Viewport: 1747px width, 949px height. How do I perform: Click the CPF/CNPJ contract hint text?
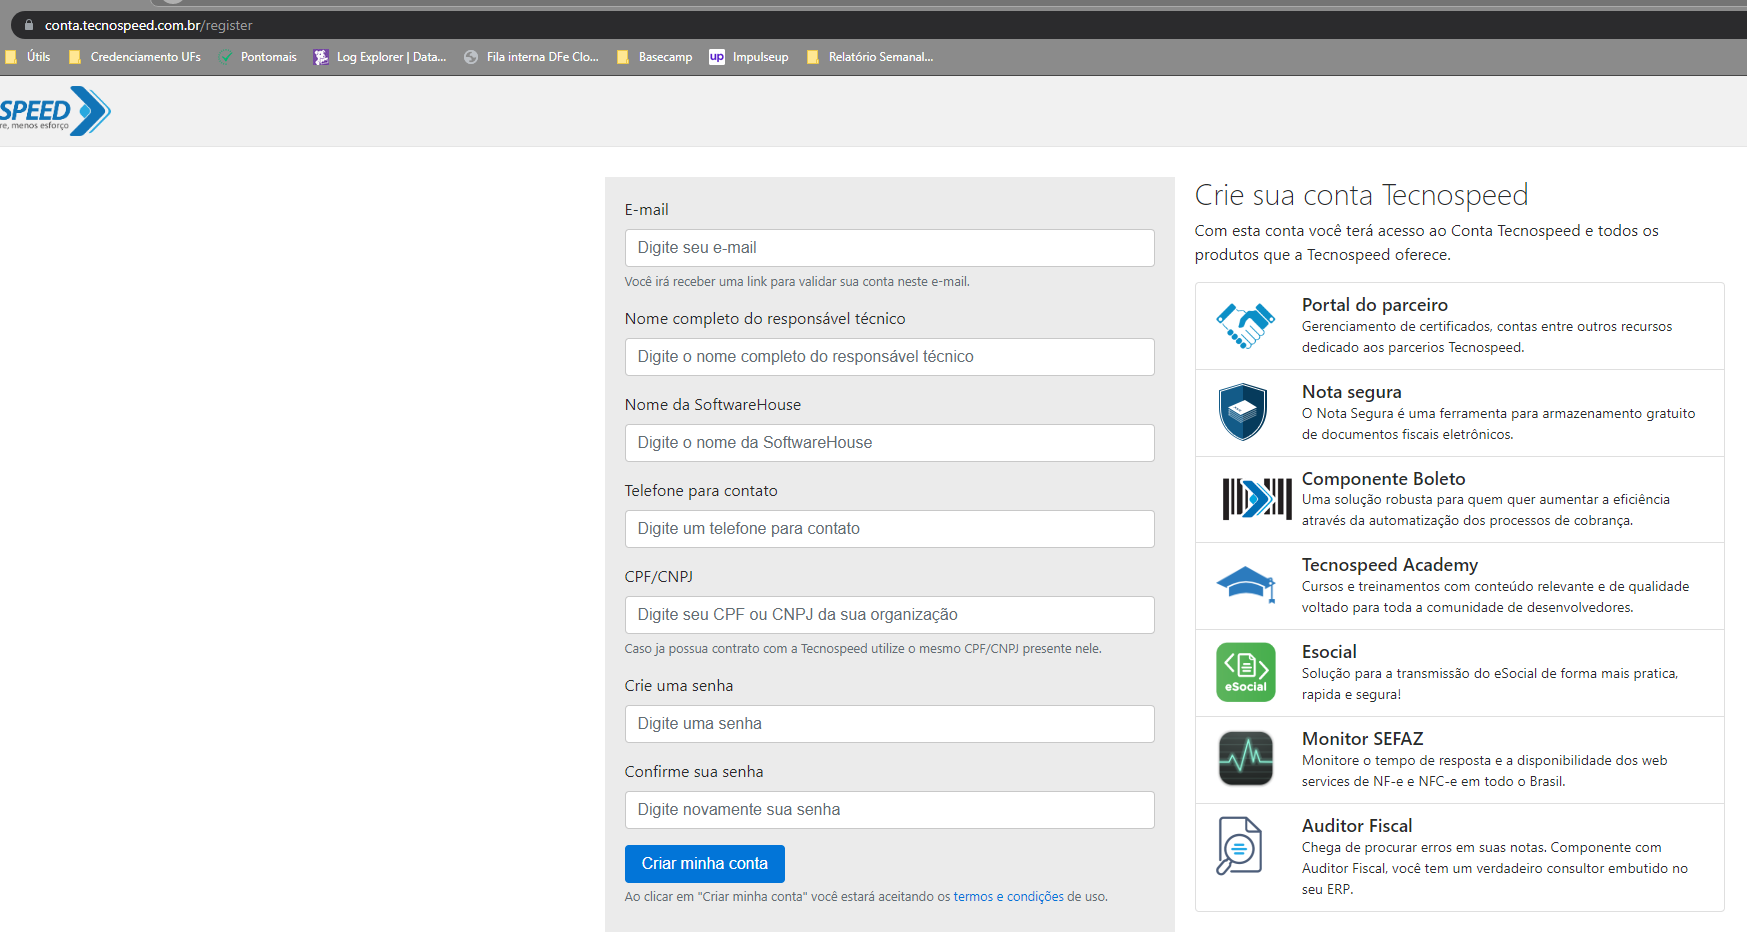pyautogui.click(x=863, y=649)
